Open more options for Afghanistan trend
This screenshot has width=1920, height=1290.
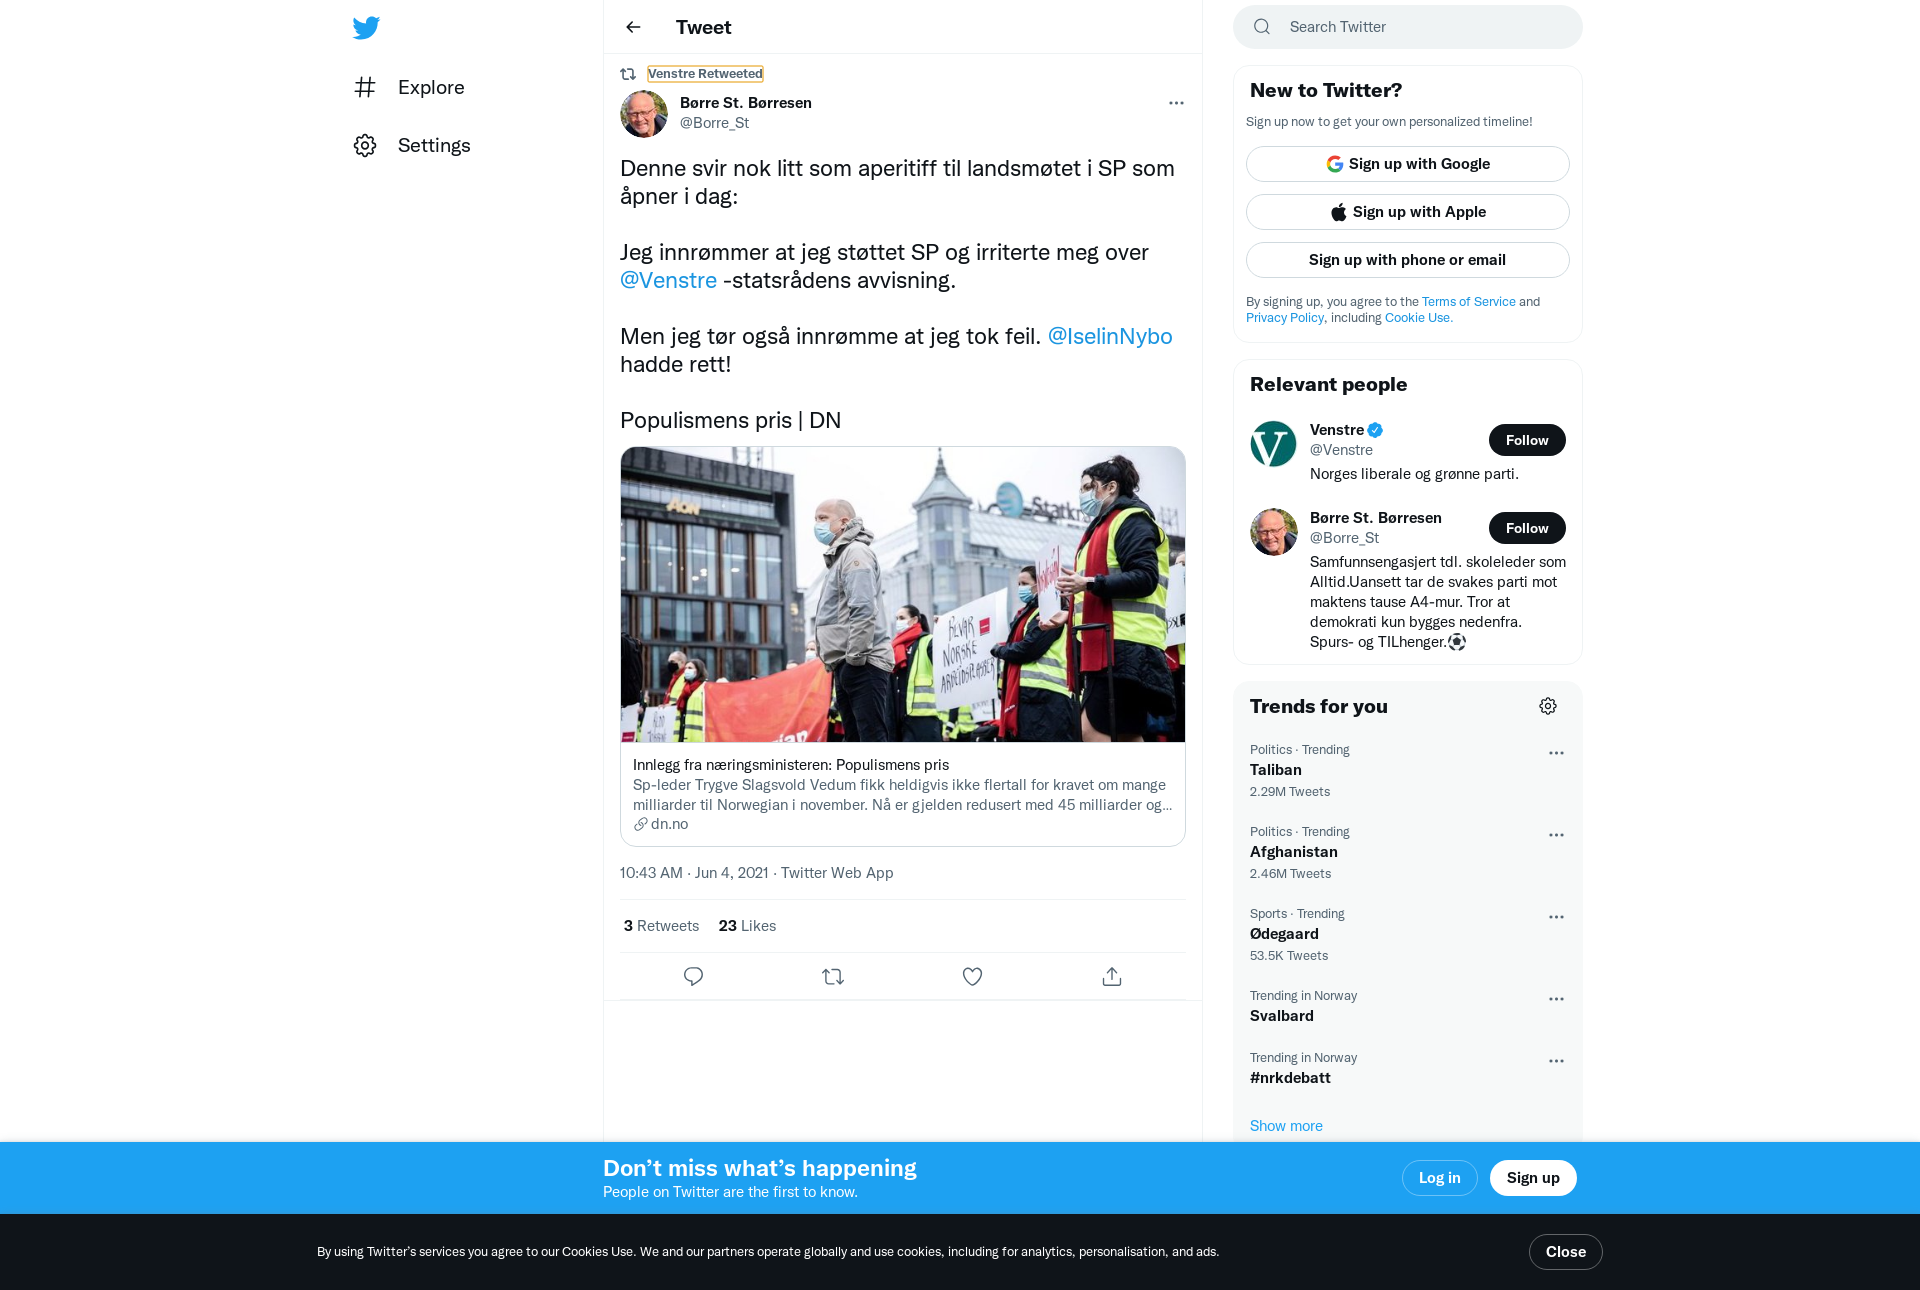tap(1556, 835)
